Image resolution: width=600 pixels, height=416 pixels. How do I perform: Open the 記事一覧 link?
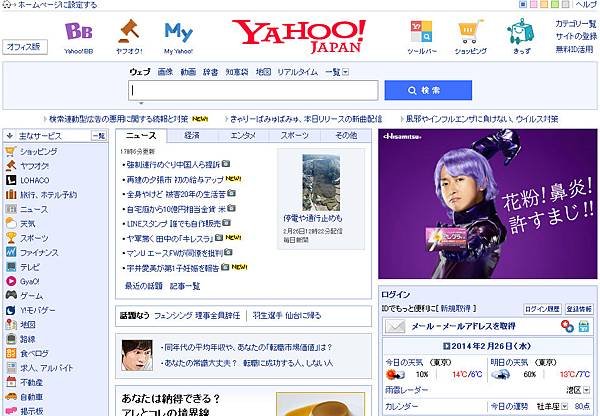tap(185, 286)
